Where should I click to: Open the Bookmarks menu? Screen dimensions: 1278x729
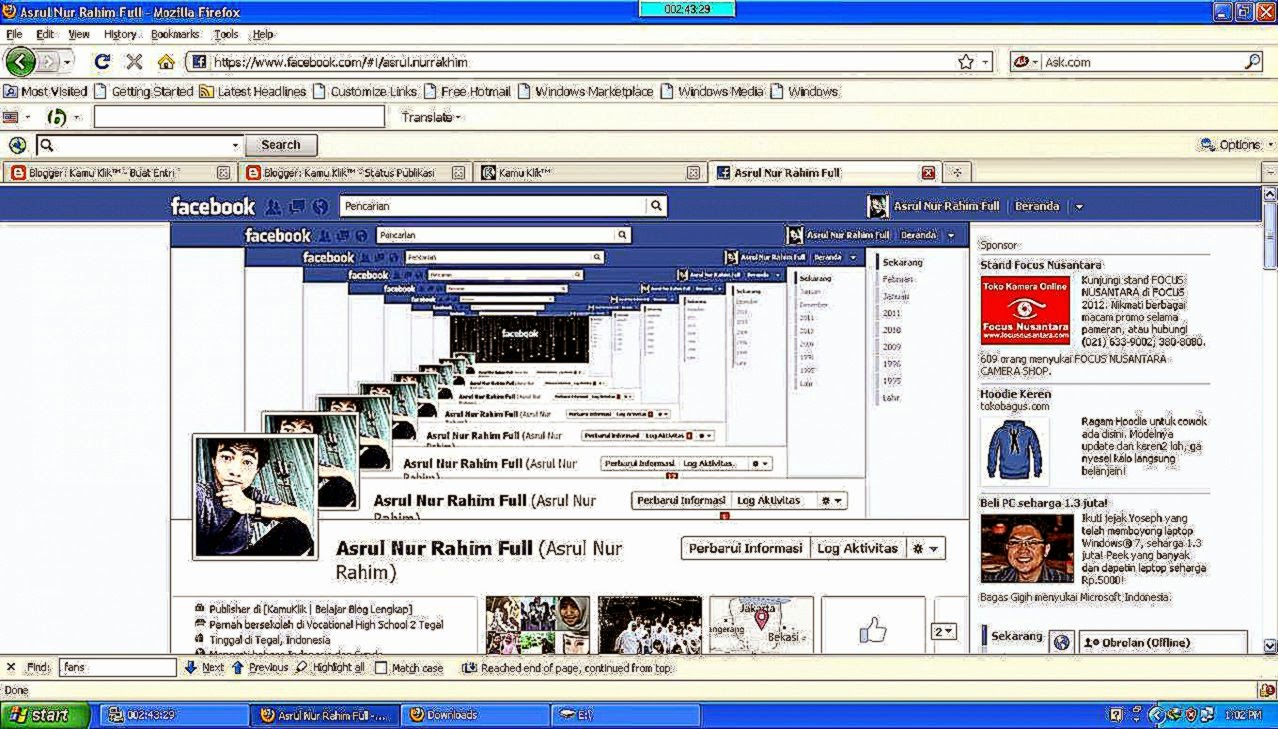tap(175, 34)
